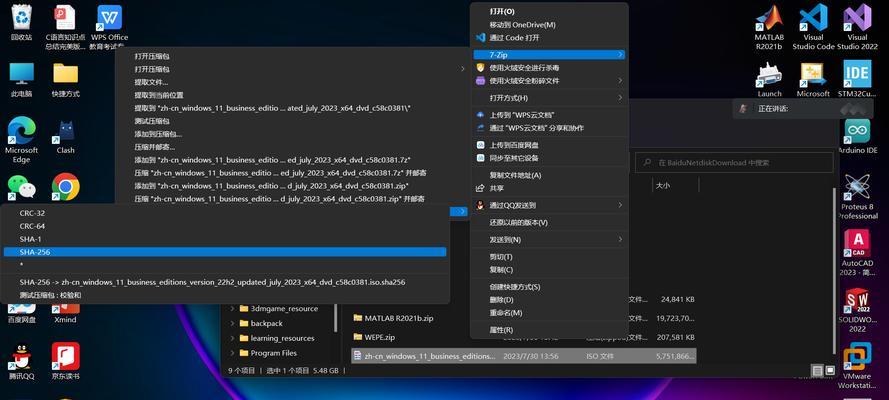Open the C语言知识点 PDF desktop file

65,26
